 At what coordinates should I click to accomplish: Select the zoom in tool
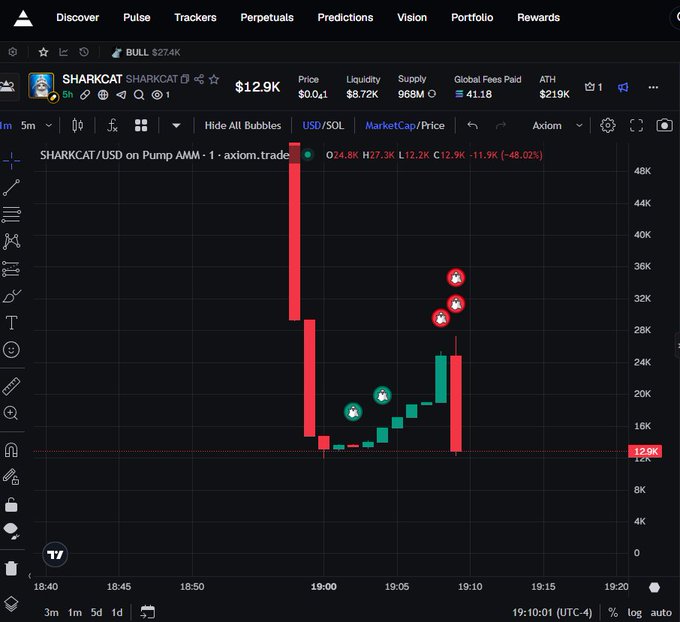pyautogui.click(x=11, y=413)
